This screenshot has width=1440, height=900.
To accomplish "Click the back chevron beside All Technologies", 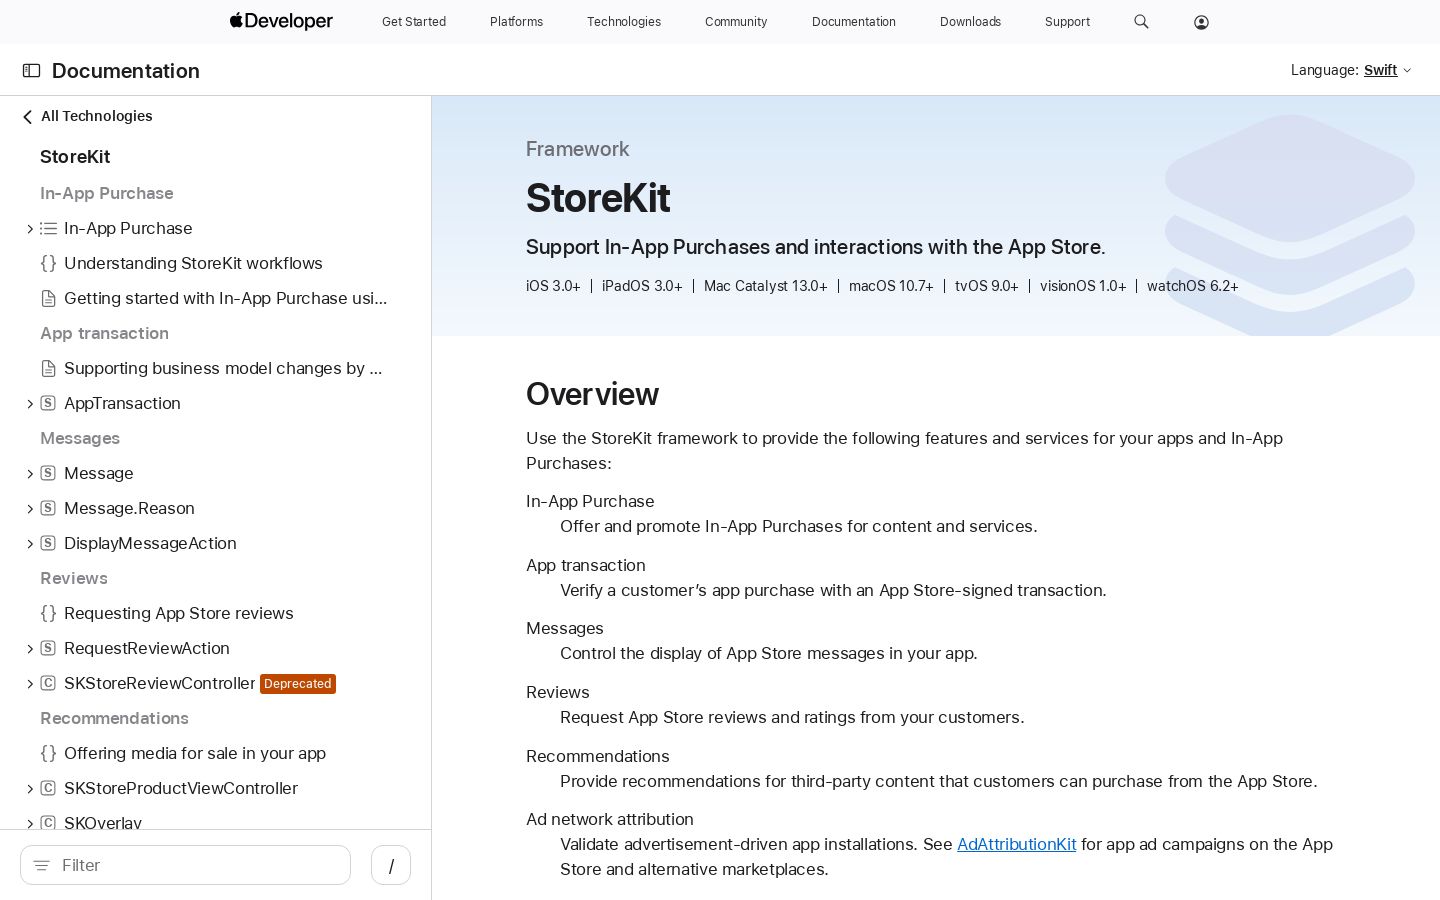I will click(28, 117).
